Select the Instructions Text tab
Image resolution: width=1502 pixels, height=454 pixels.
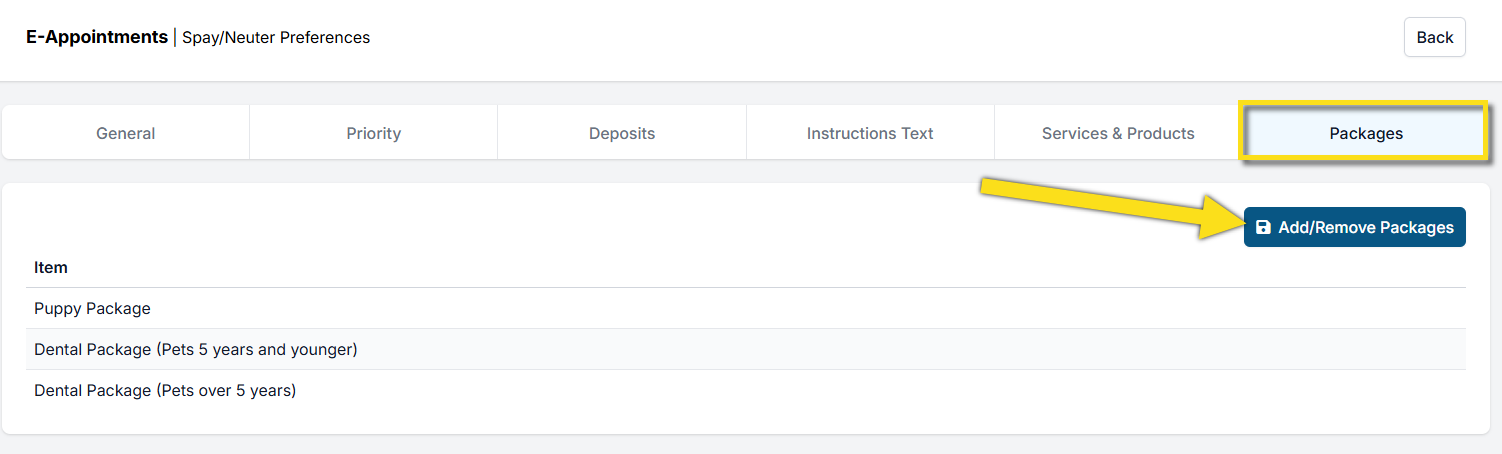coord(870,133)
